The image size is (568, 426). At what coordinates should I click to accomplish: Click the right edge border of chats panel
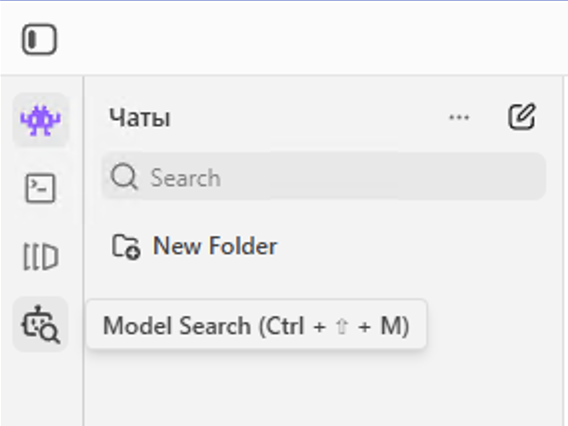point(563,251)
